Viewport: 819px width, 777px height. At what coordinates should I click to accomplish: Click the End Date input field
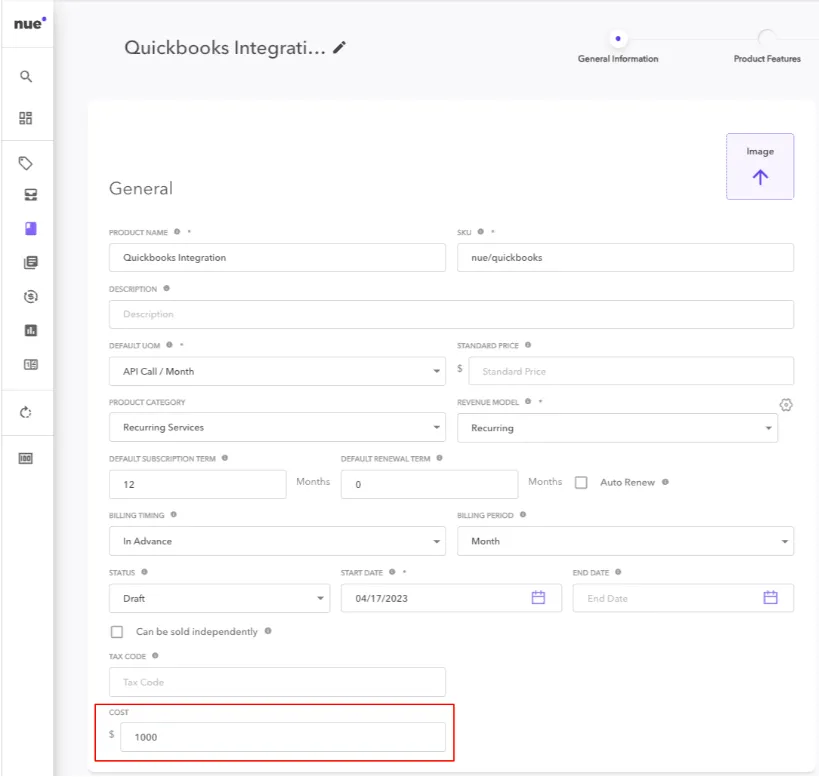683,598
